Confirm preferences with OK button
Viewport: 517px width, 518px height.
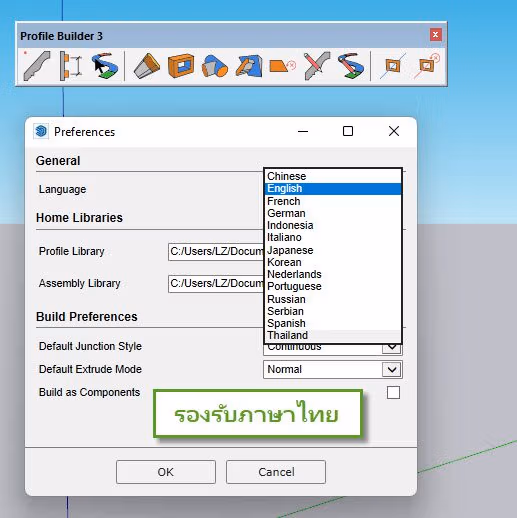(166, 472)
